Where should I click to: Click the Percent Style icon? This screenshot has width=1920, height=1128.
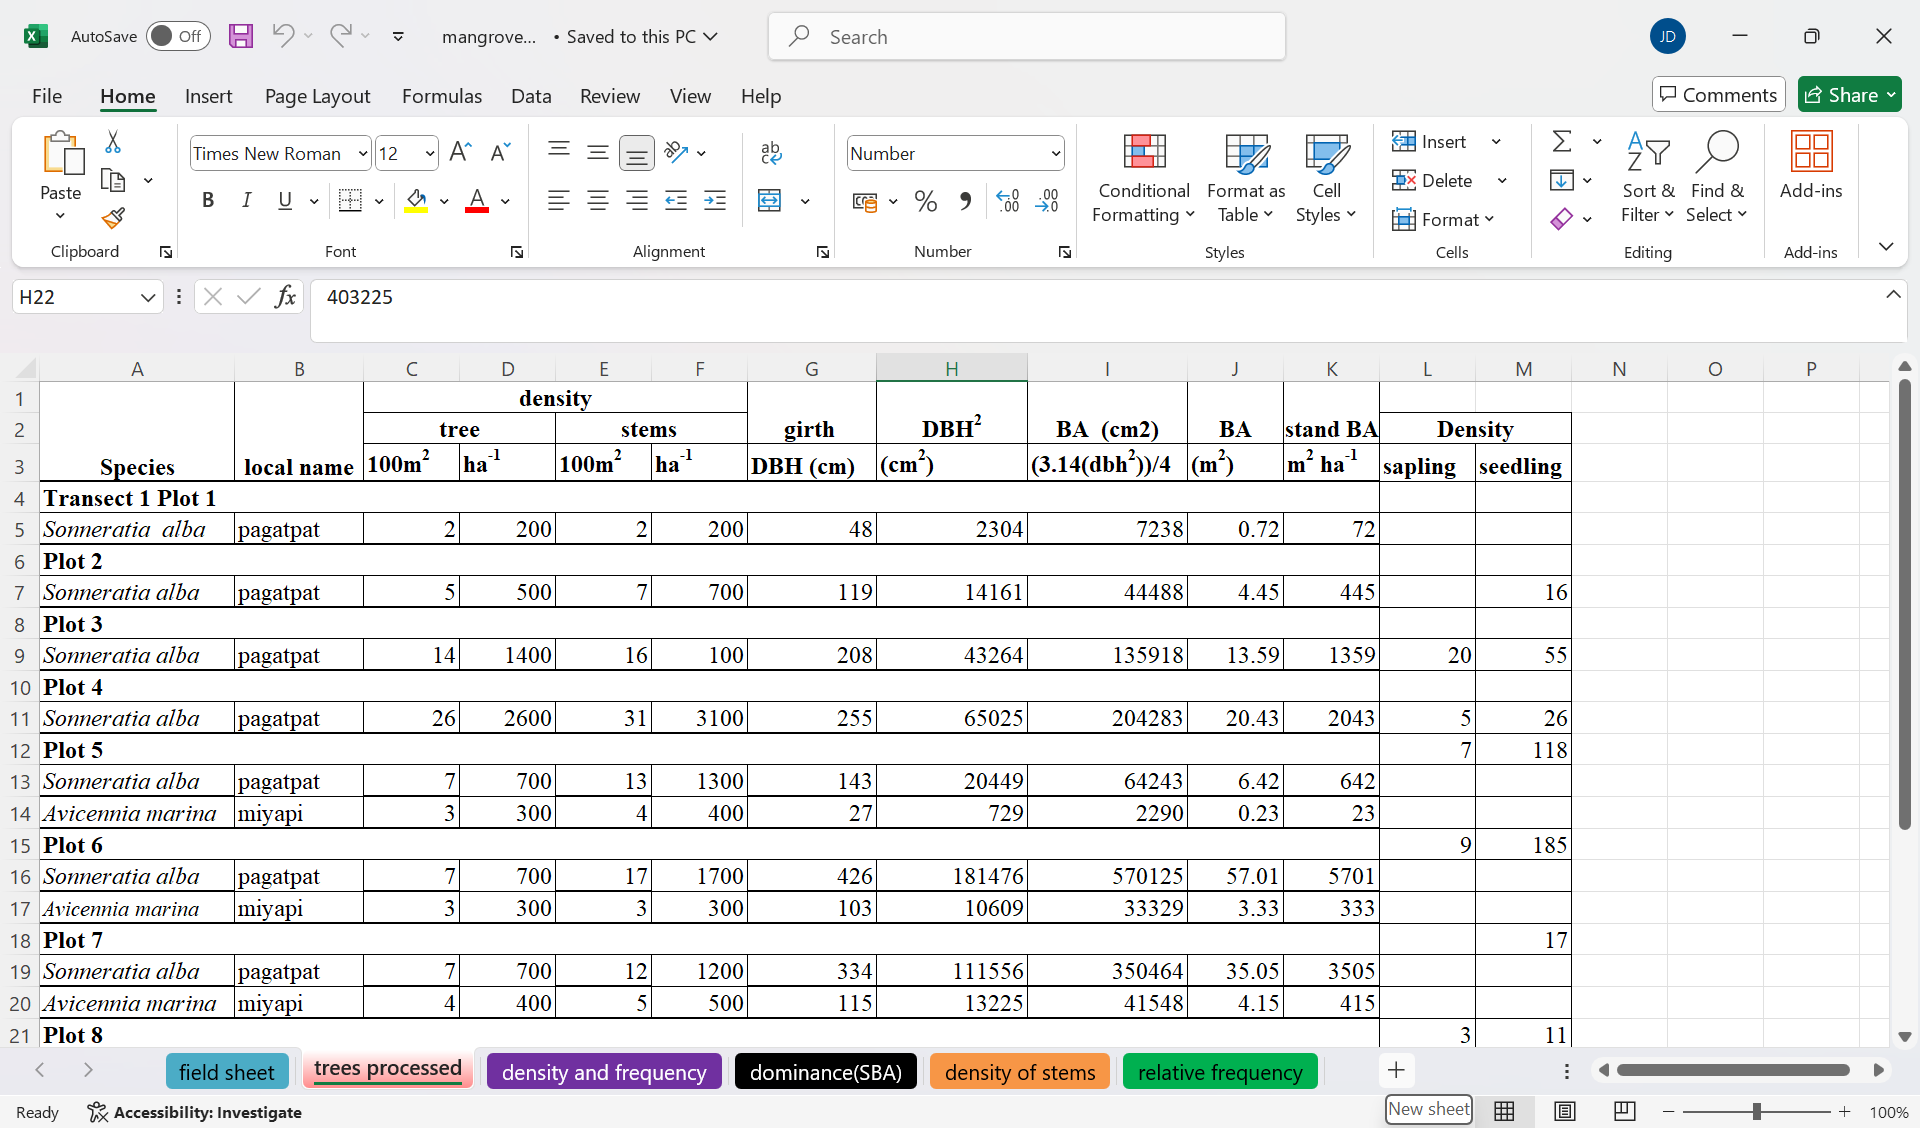tap(926, 201)
